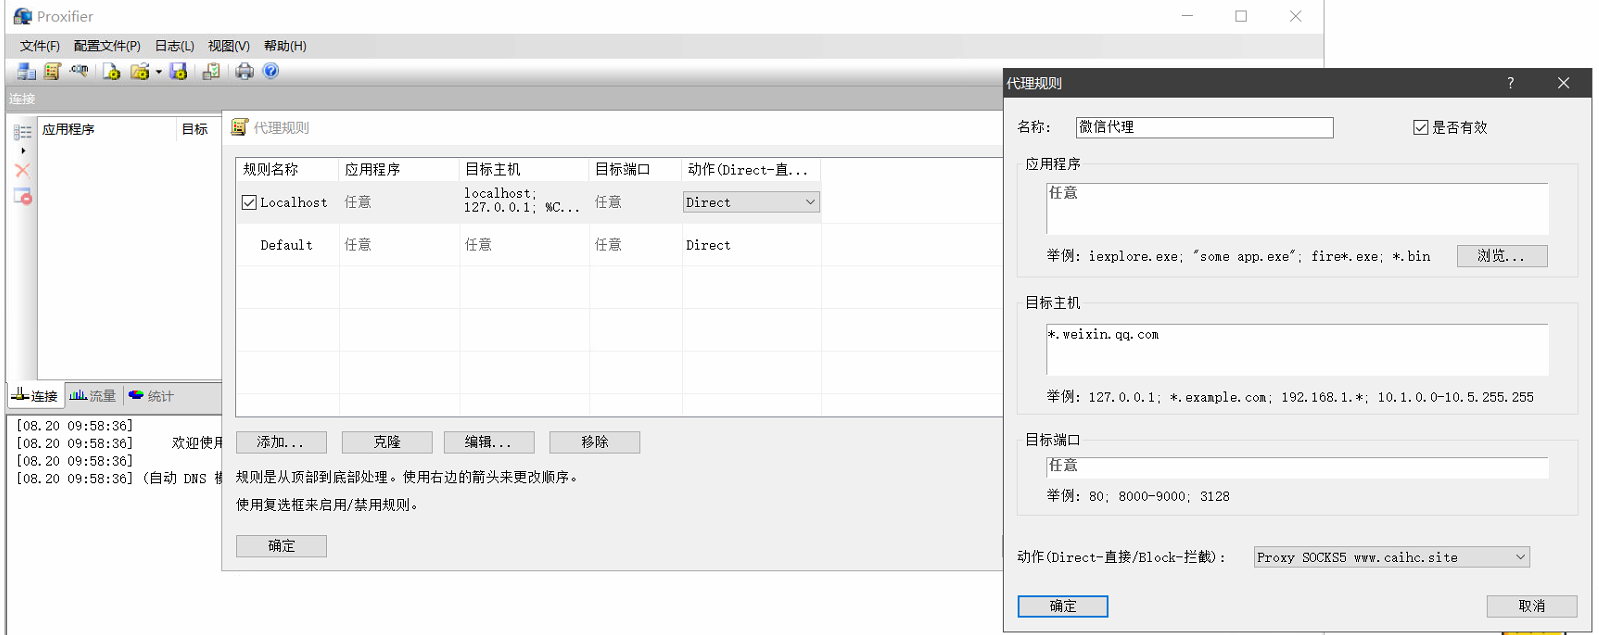
Task: Click the 目标主机 column header
Action: pos(524,169)
